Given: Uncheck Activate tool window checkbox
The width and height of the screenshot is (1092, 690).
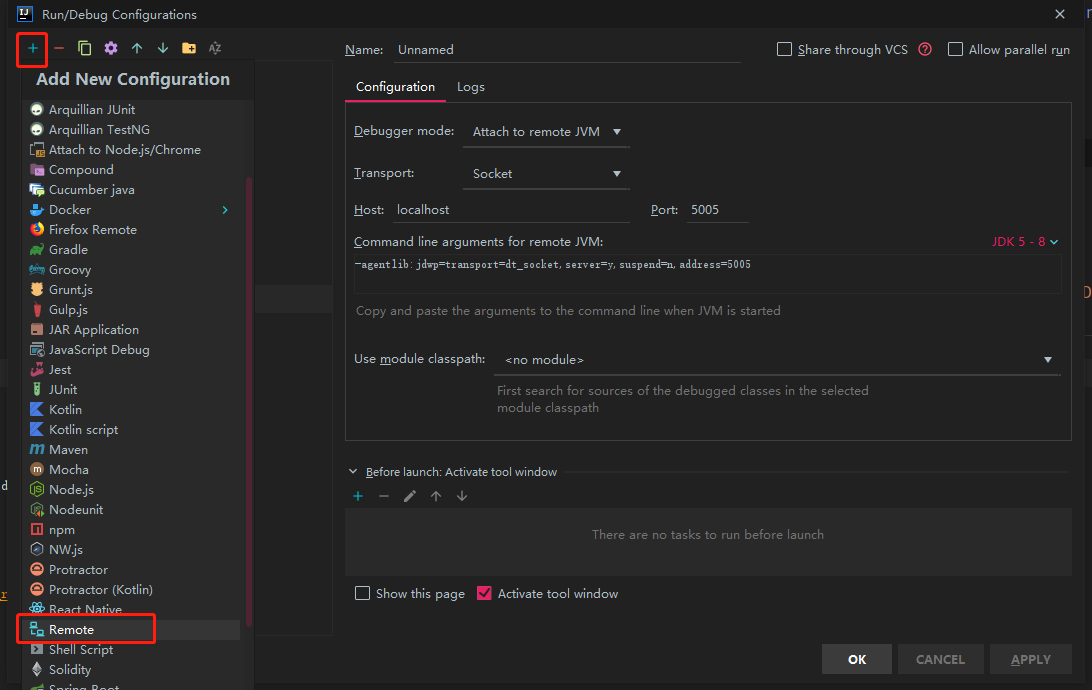Looking at the screenshot, I should click(x=484, y=593).
